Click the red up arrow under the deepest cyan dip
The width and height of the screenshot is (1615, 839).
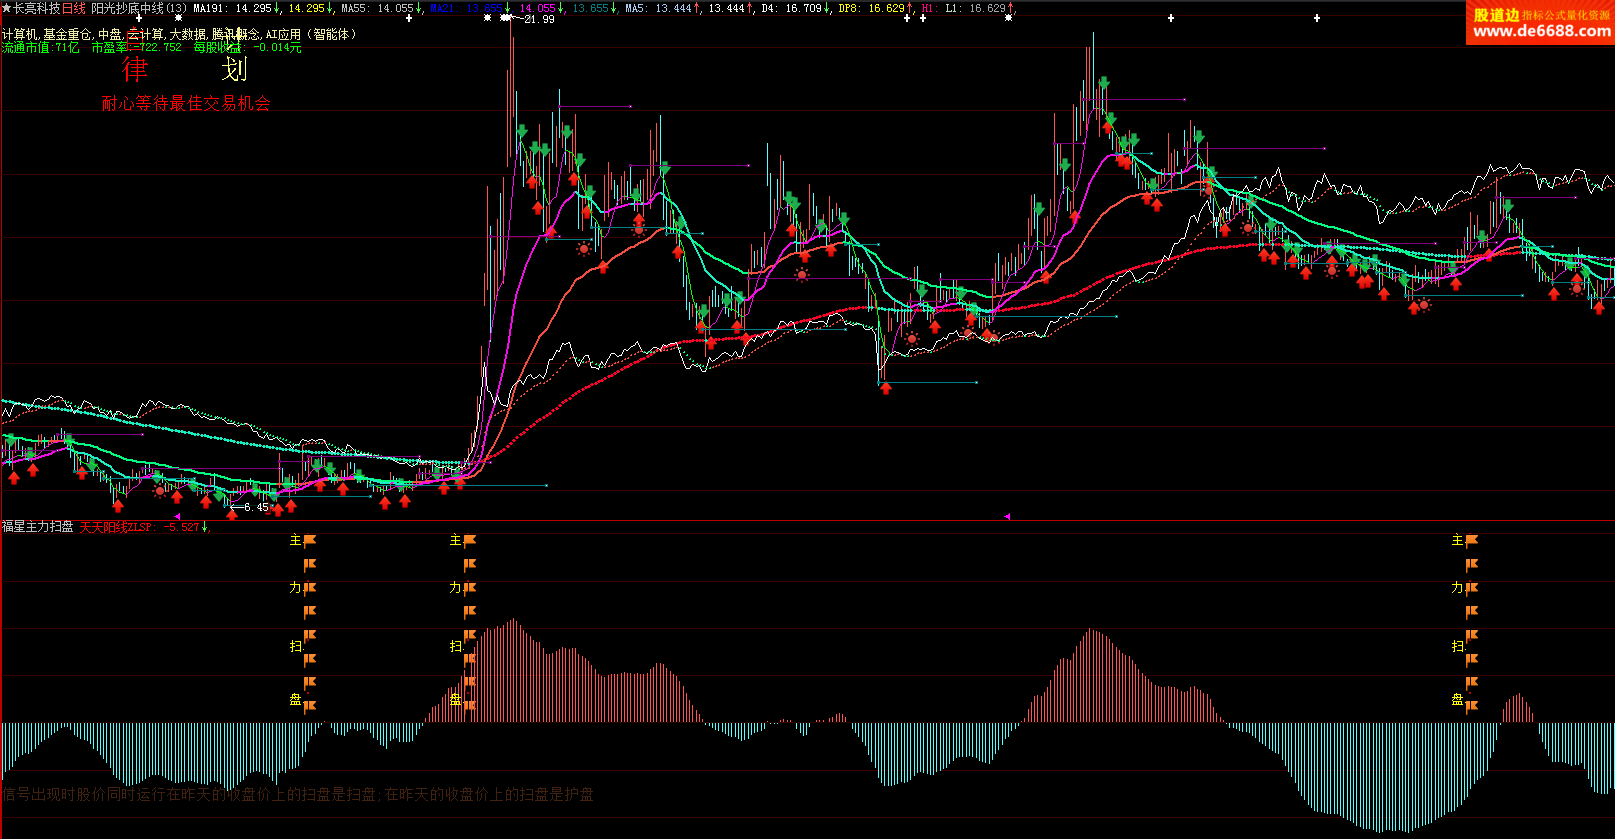click(885, 388)
